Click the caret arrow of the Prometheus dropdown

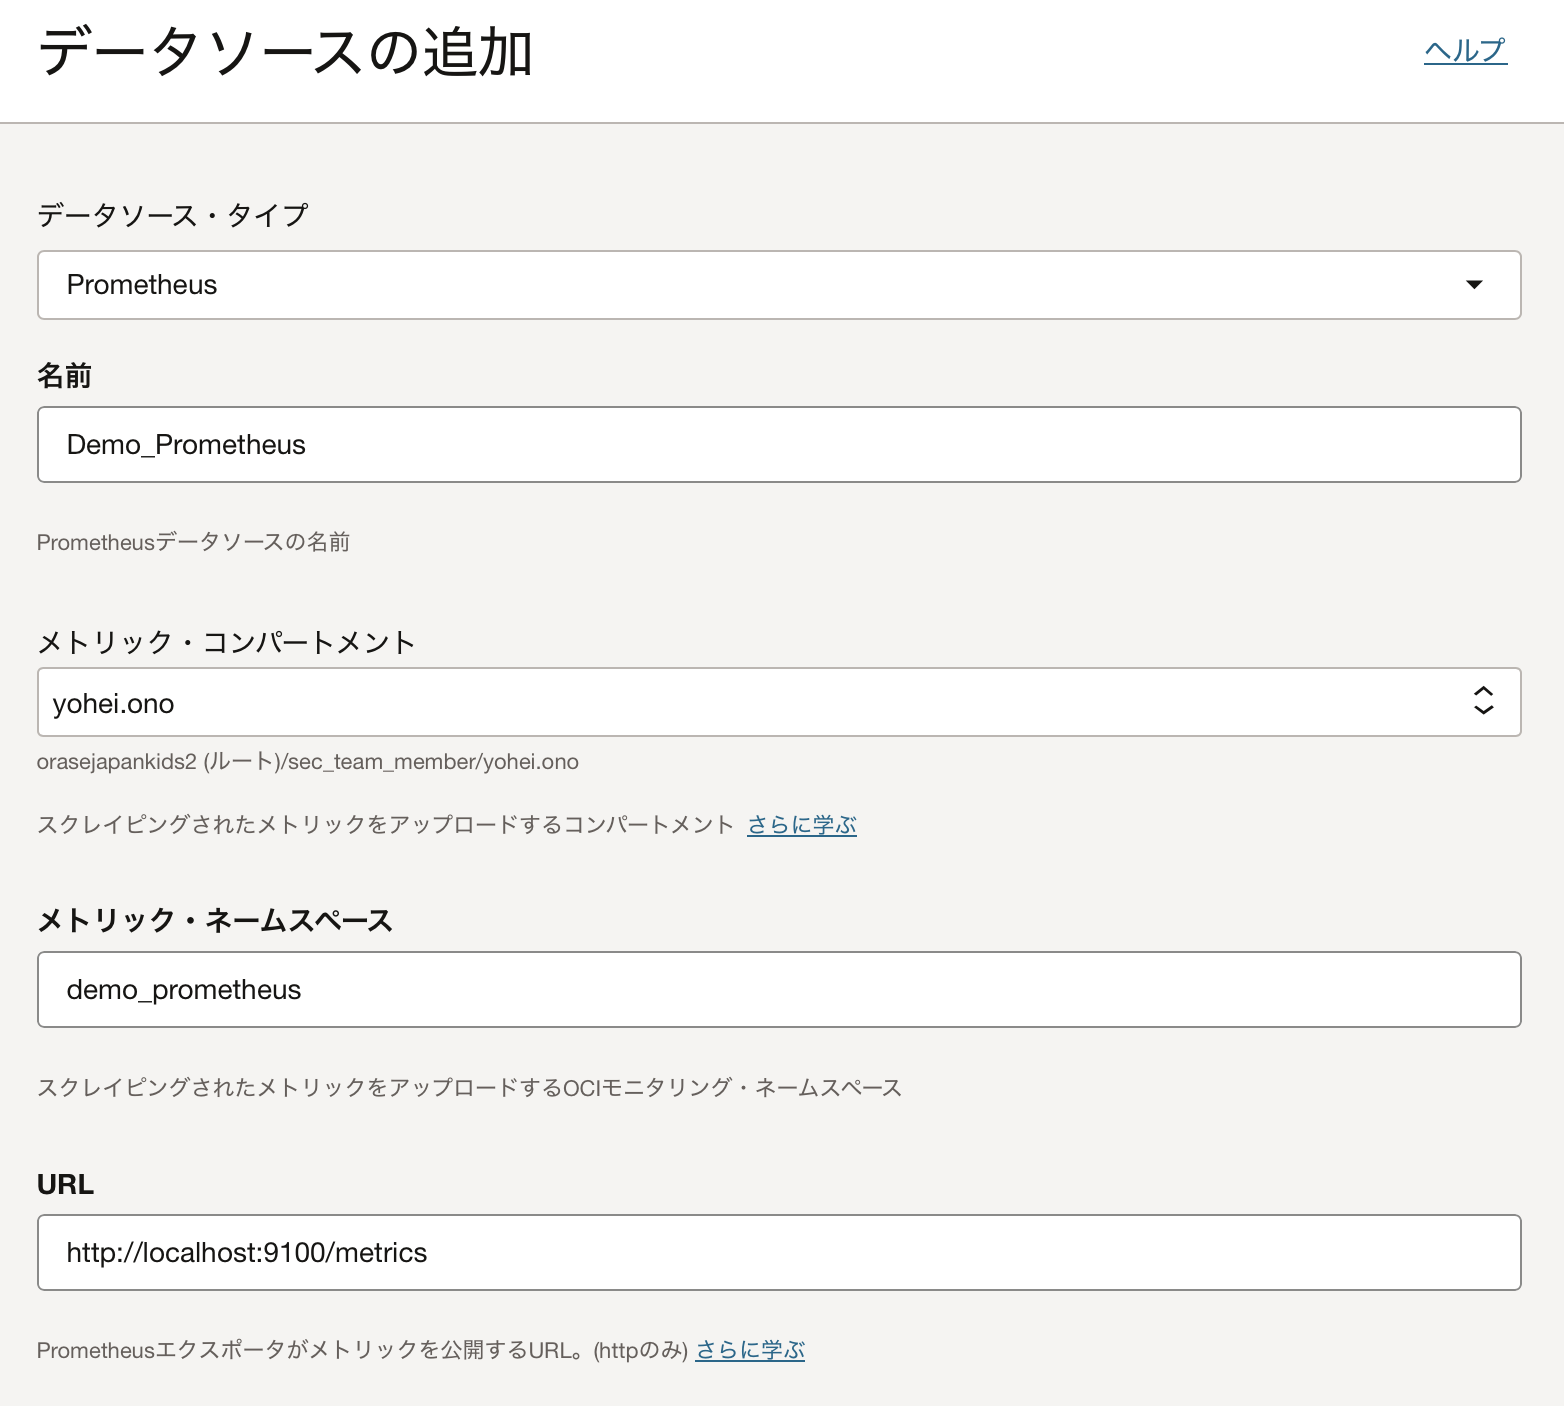pyautogui.click(x=1473, y=285)
